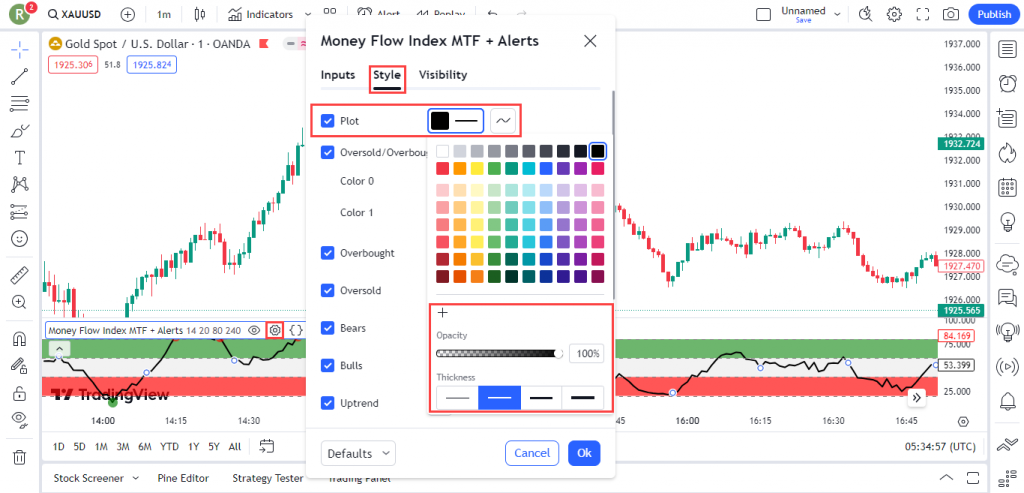Take a snapshot with camera icon
The height and width of the screenshot is (493, 1024).
(x=952, y=14)
